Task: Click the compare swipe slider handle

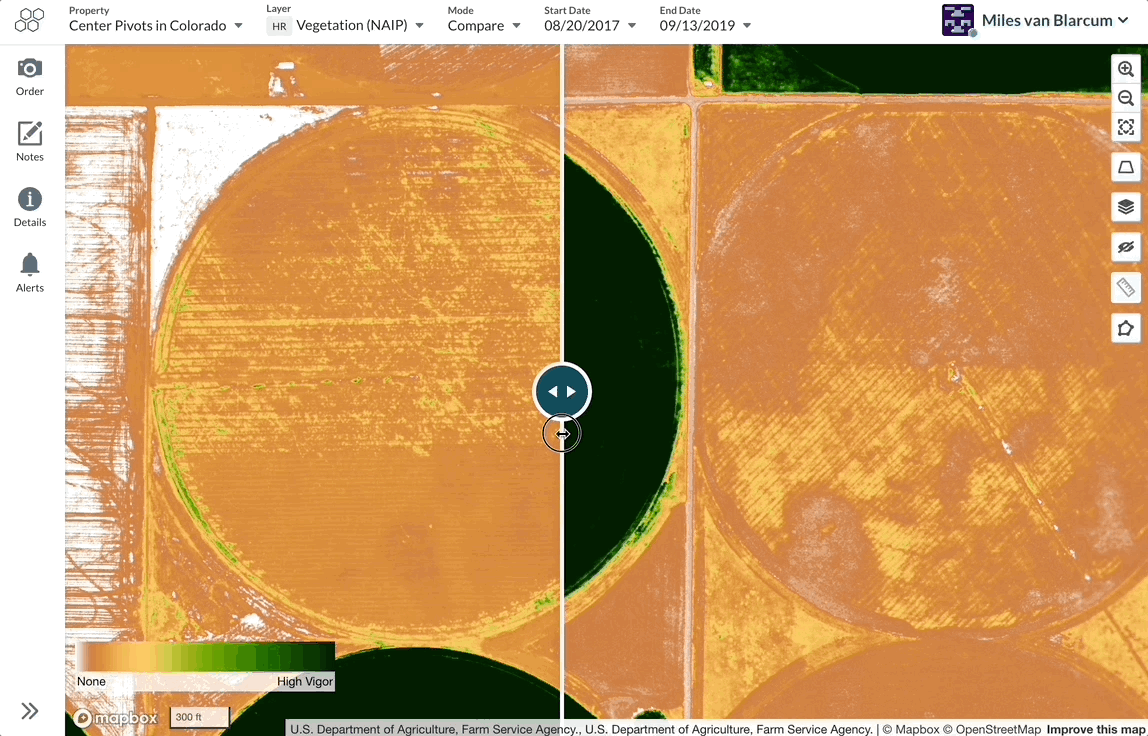Action: point(562,392)
